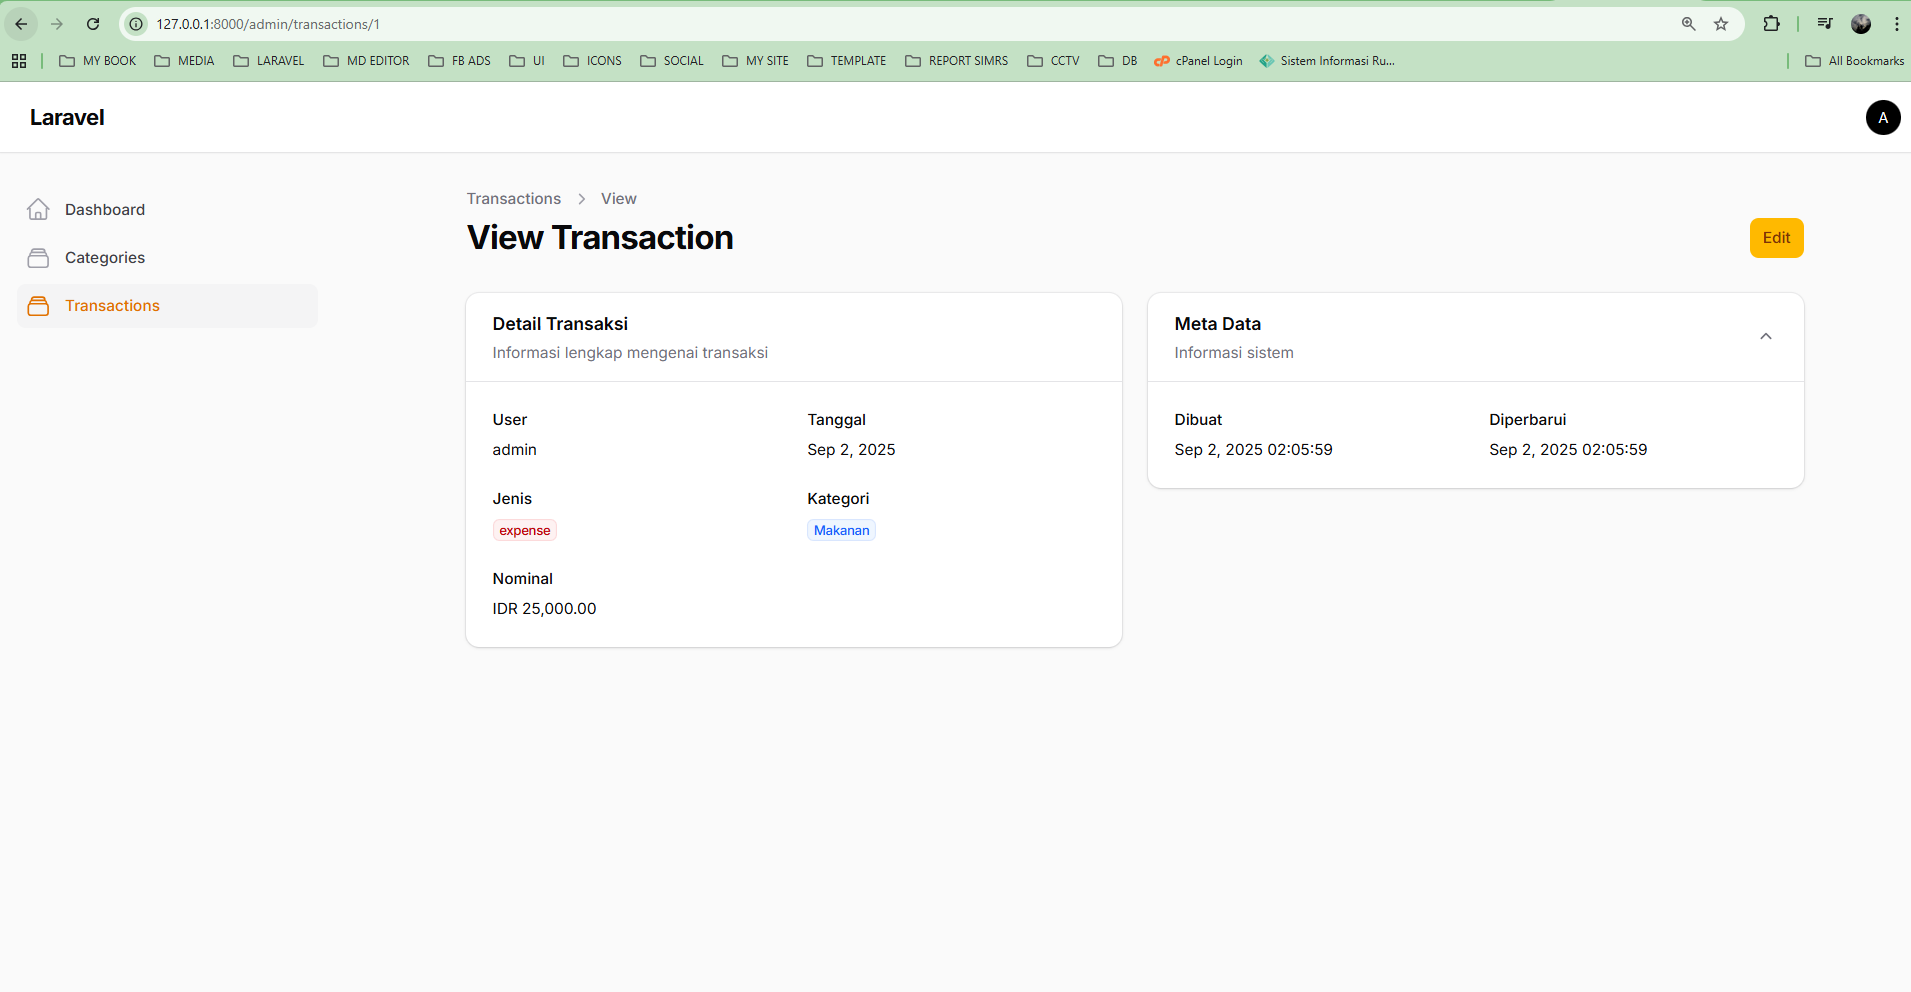Click the Laravel brand logo
Screen dimensions: 1911x992
click(67, 118)
